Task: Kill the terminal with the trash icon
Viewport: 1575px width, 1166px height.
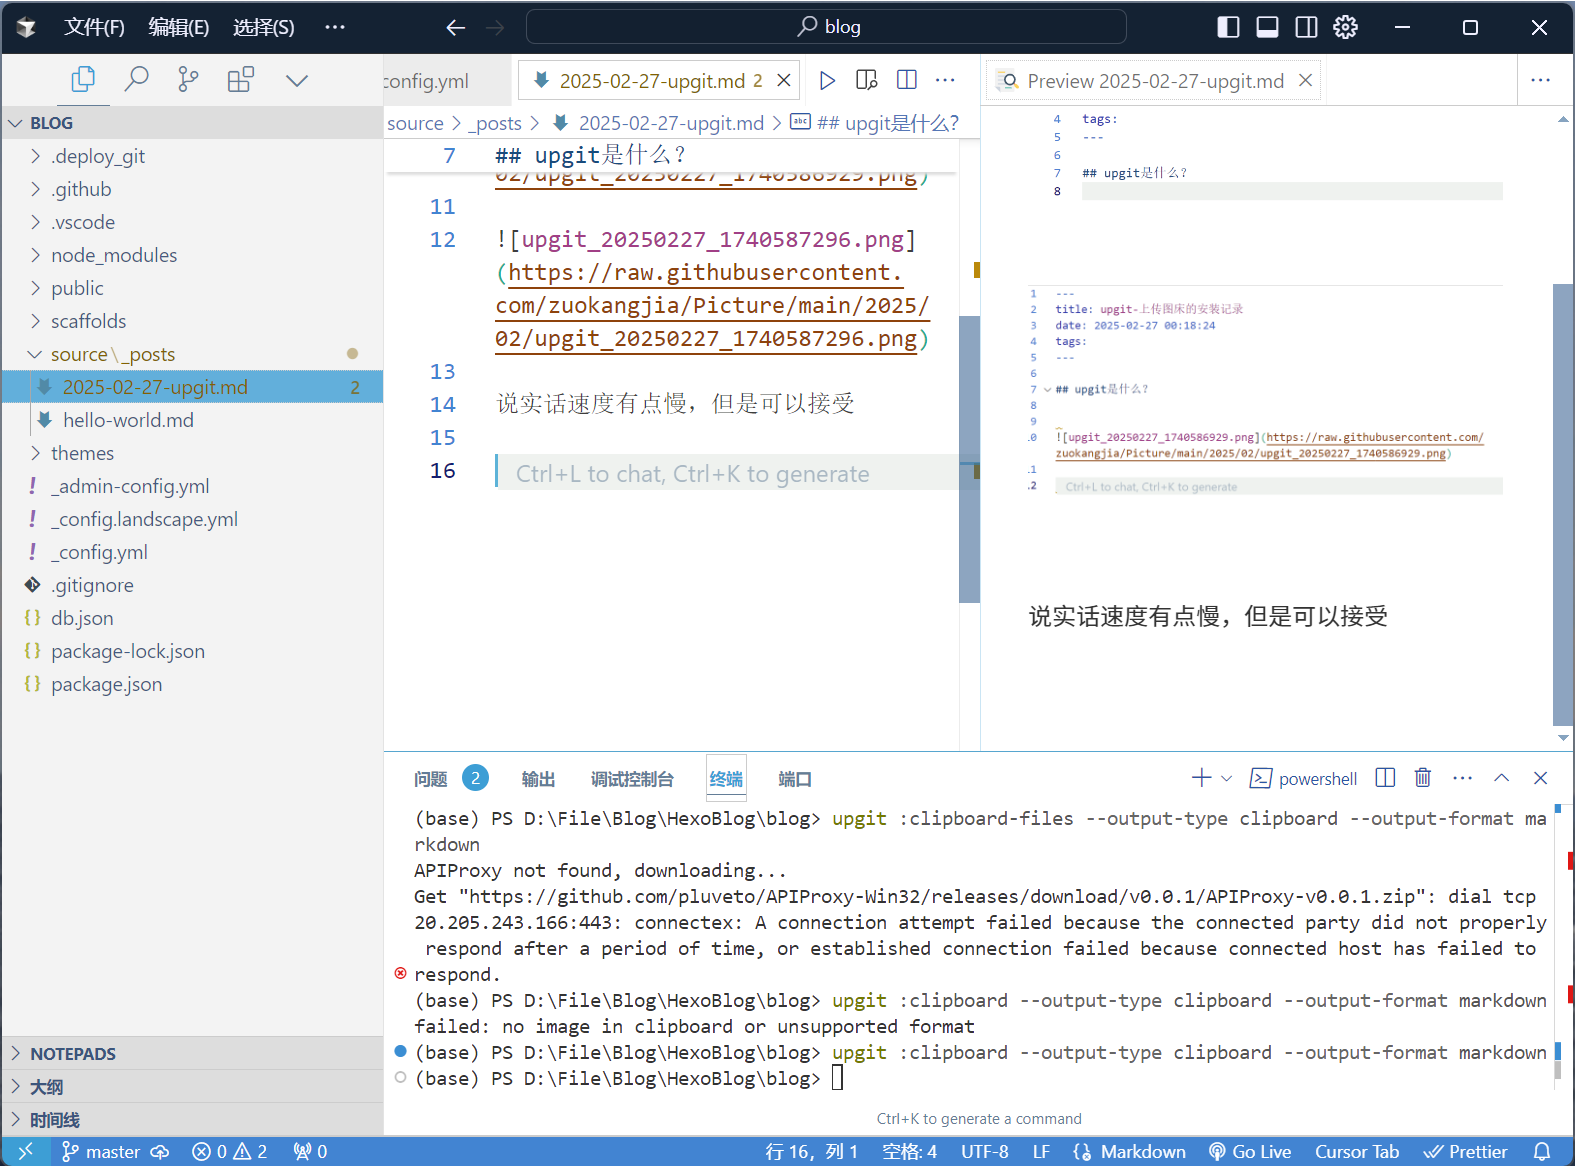Action: (x=1423, y=778)
